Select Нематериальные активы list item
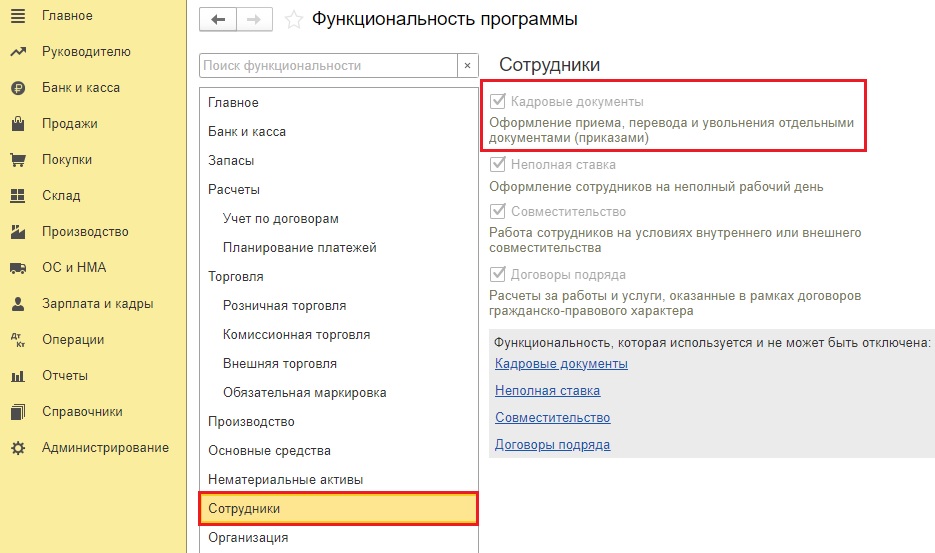 coord(339,480)
